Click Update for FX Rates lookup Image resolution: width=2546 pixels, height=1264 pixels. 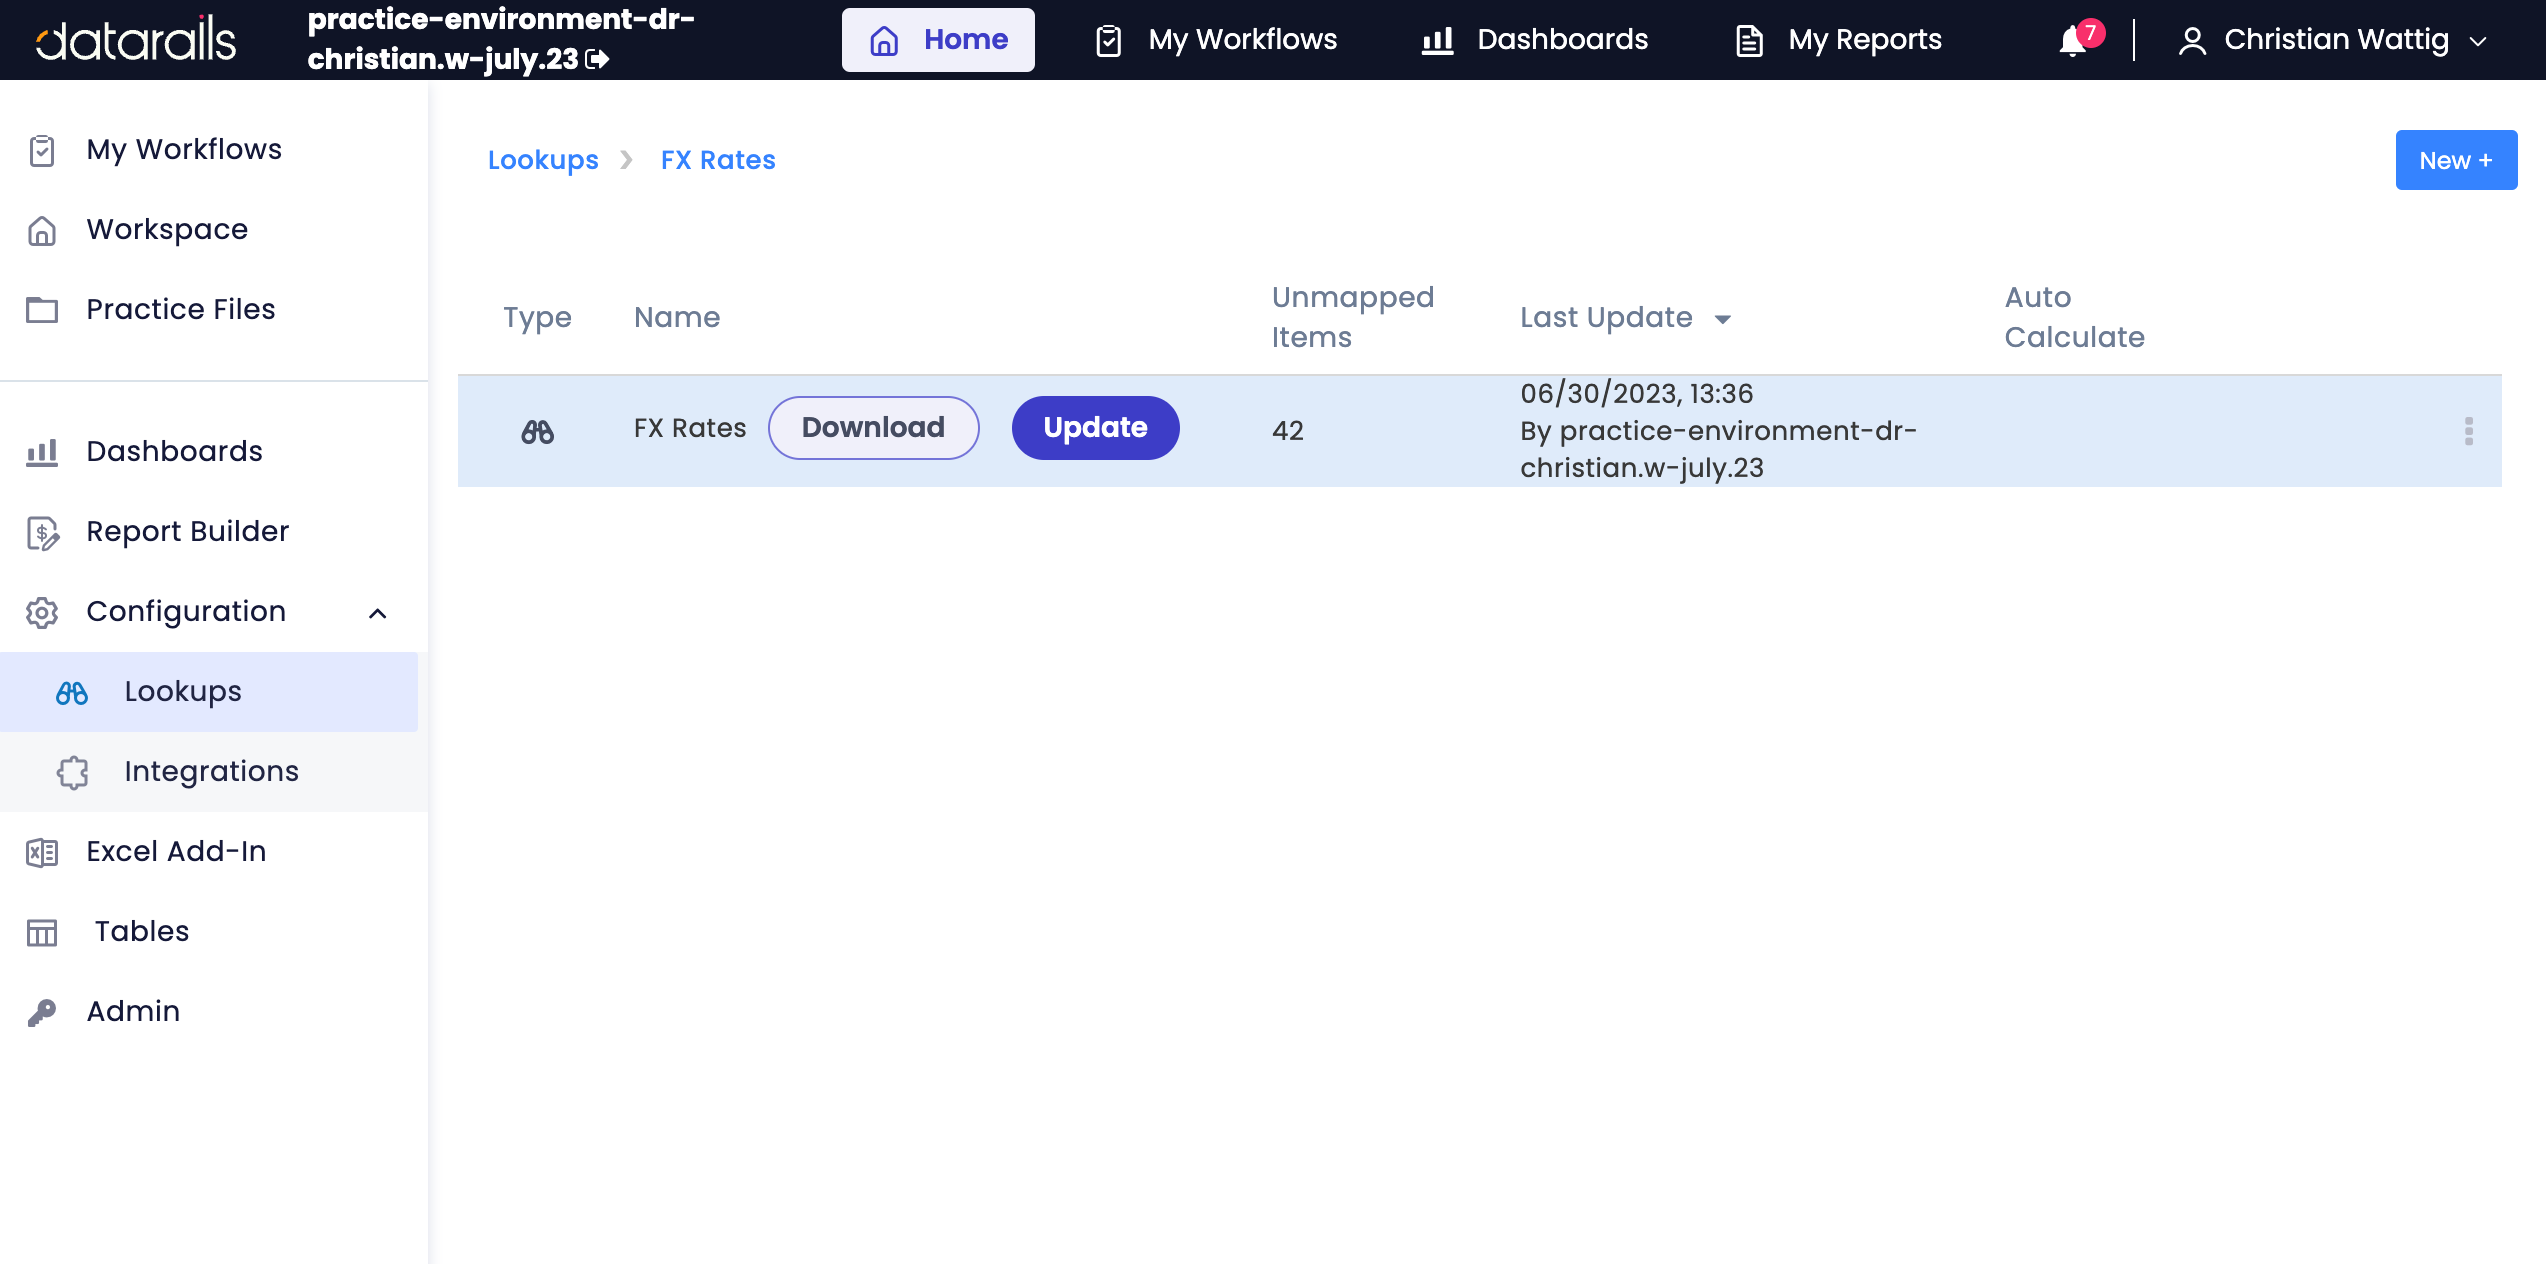(1096, 428)
